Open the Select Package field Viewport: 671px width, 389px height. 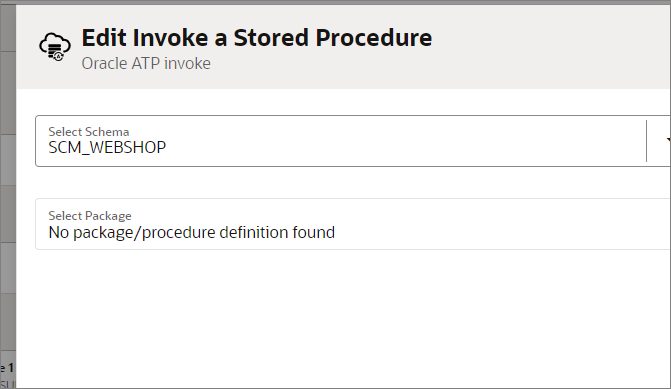pyautogui.click(x=353, y=224)
